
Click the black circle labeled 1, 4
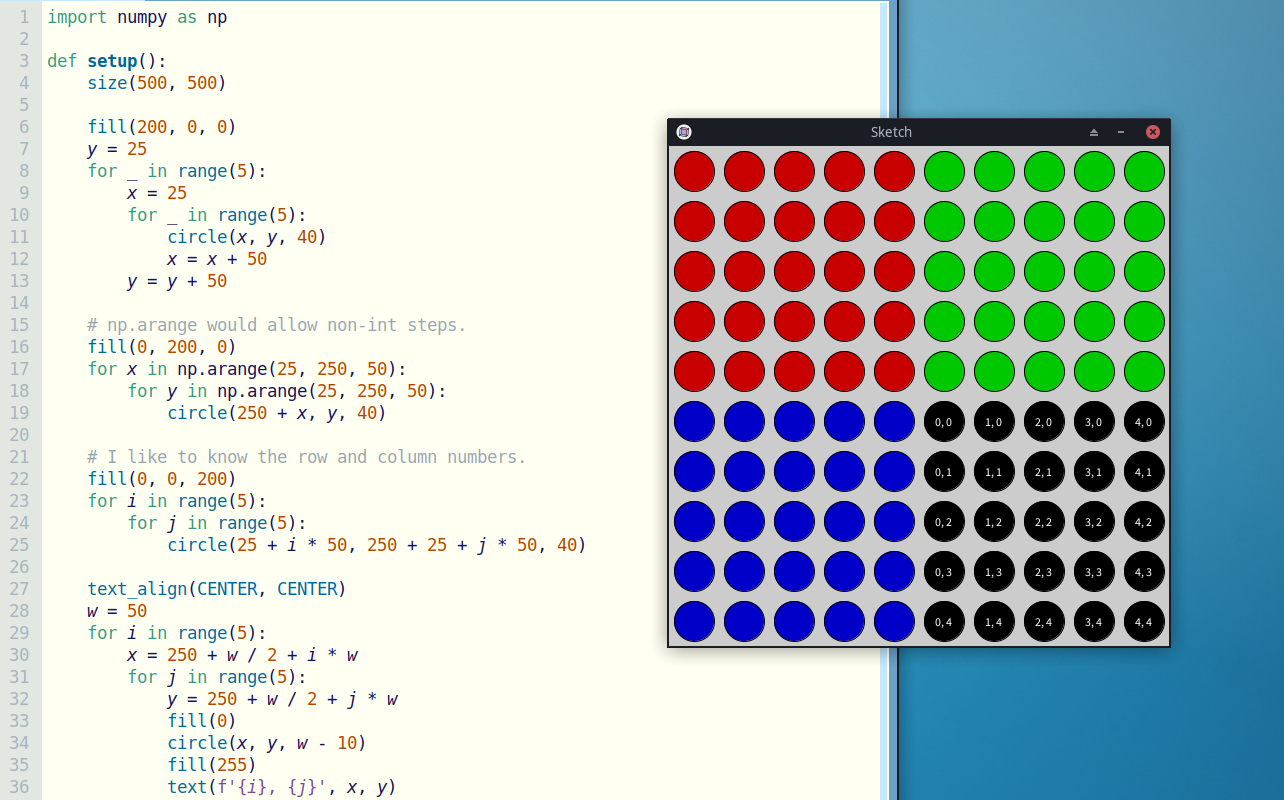coord(994,622)
